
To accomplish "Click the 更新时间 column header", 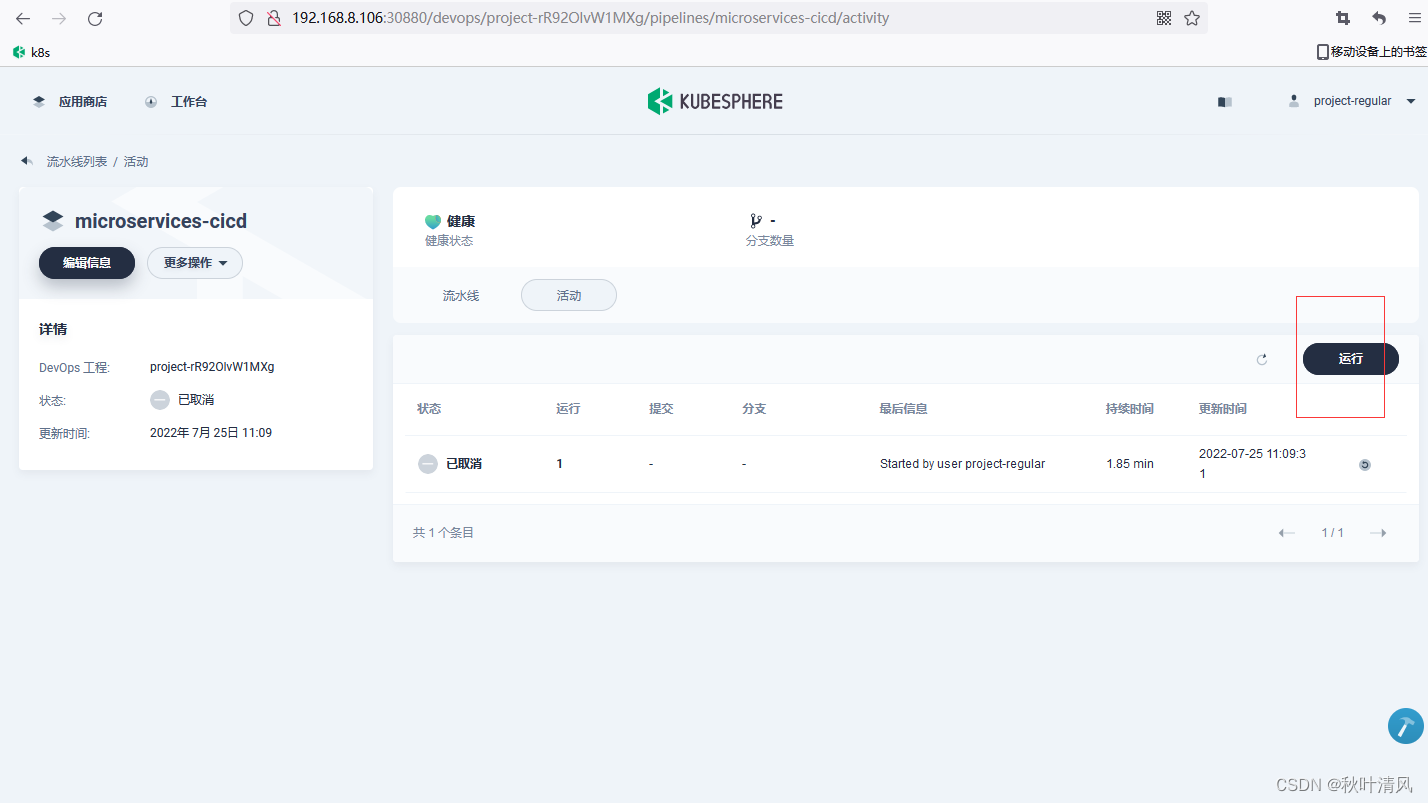I will pos(1223,409).
